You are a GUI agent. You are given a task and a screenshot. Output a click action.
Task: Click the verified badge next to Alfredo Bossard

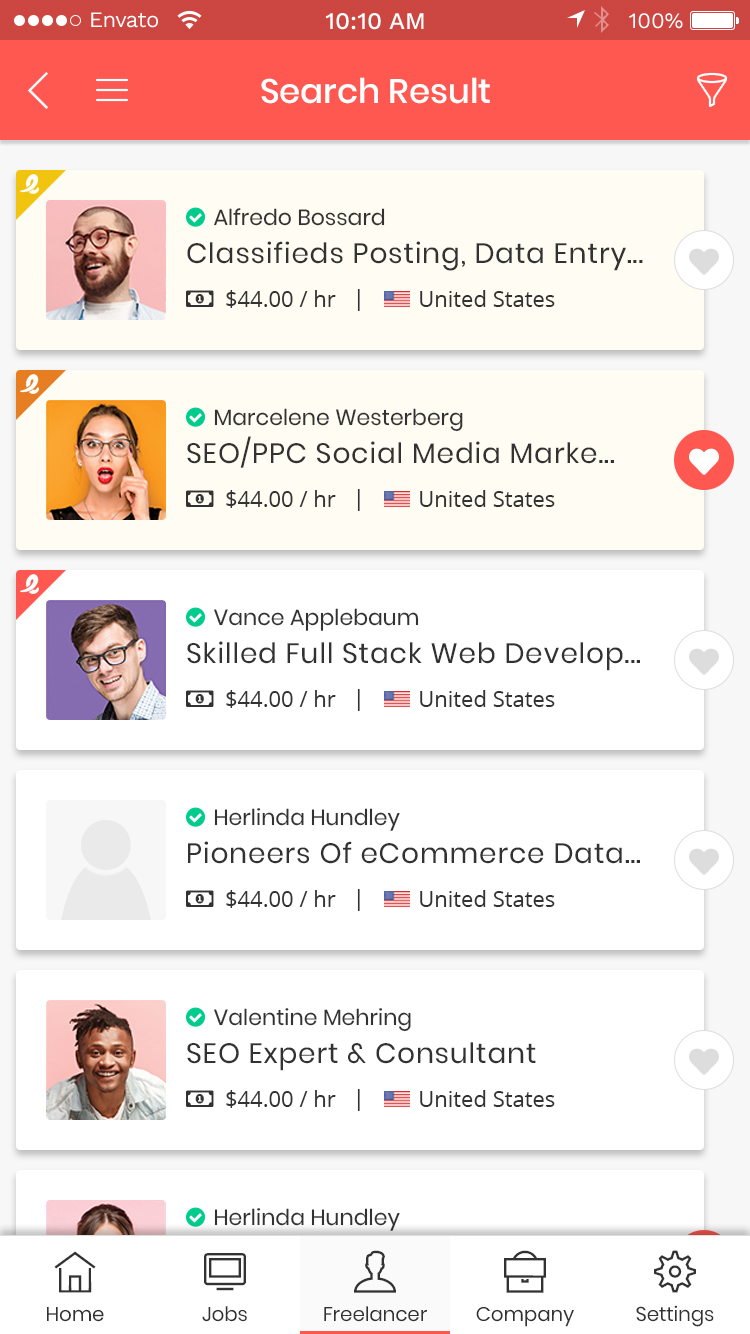195,217
